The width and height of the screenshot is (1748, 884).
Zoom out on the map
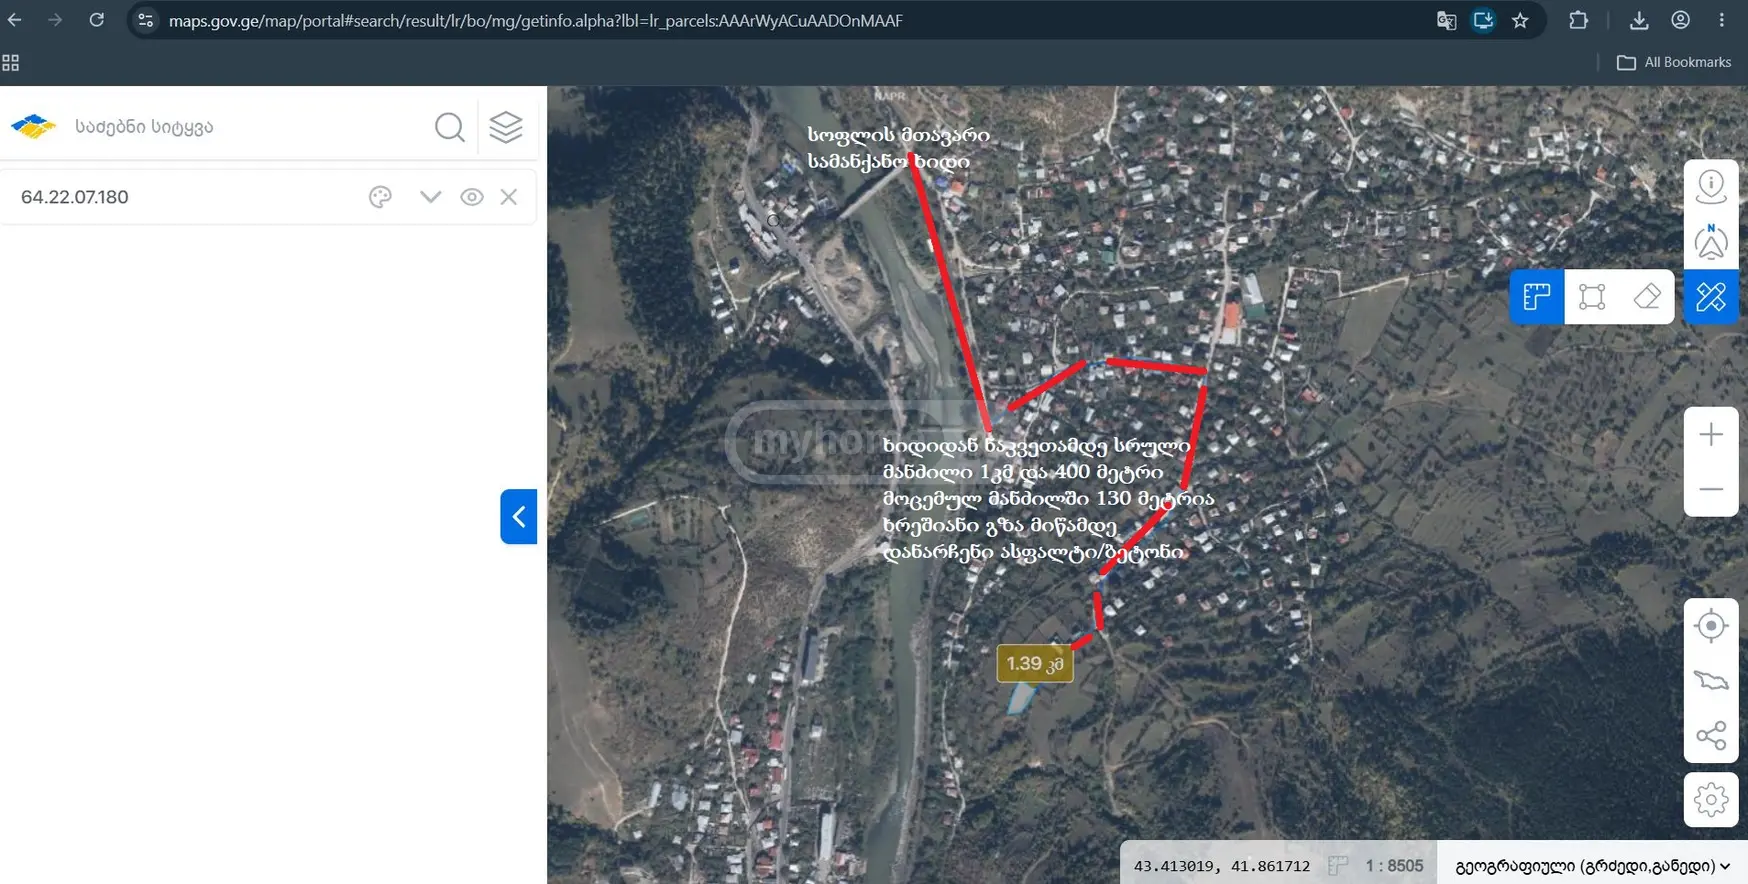1711,490
